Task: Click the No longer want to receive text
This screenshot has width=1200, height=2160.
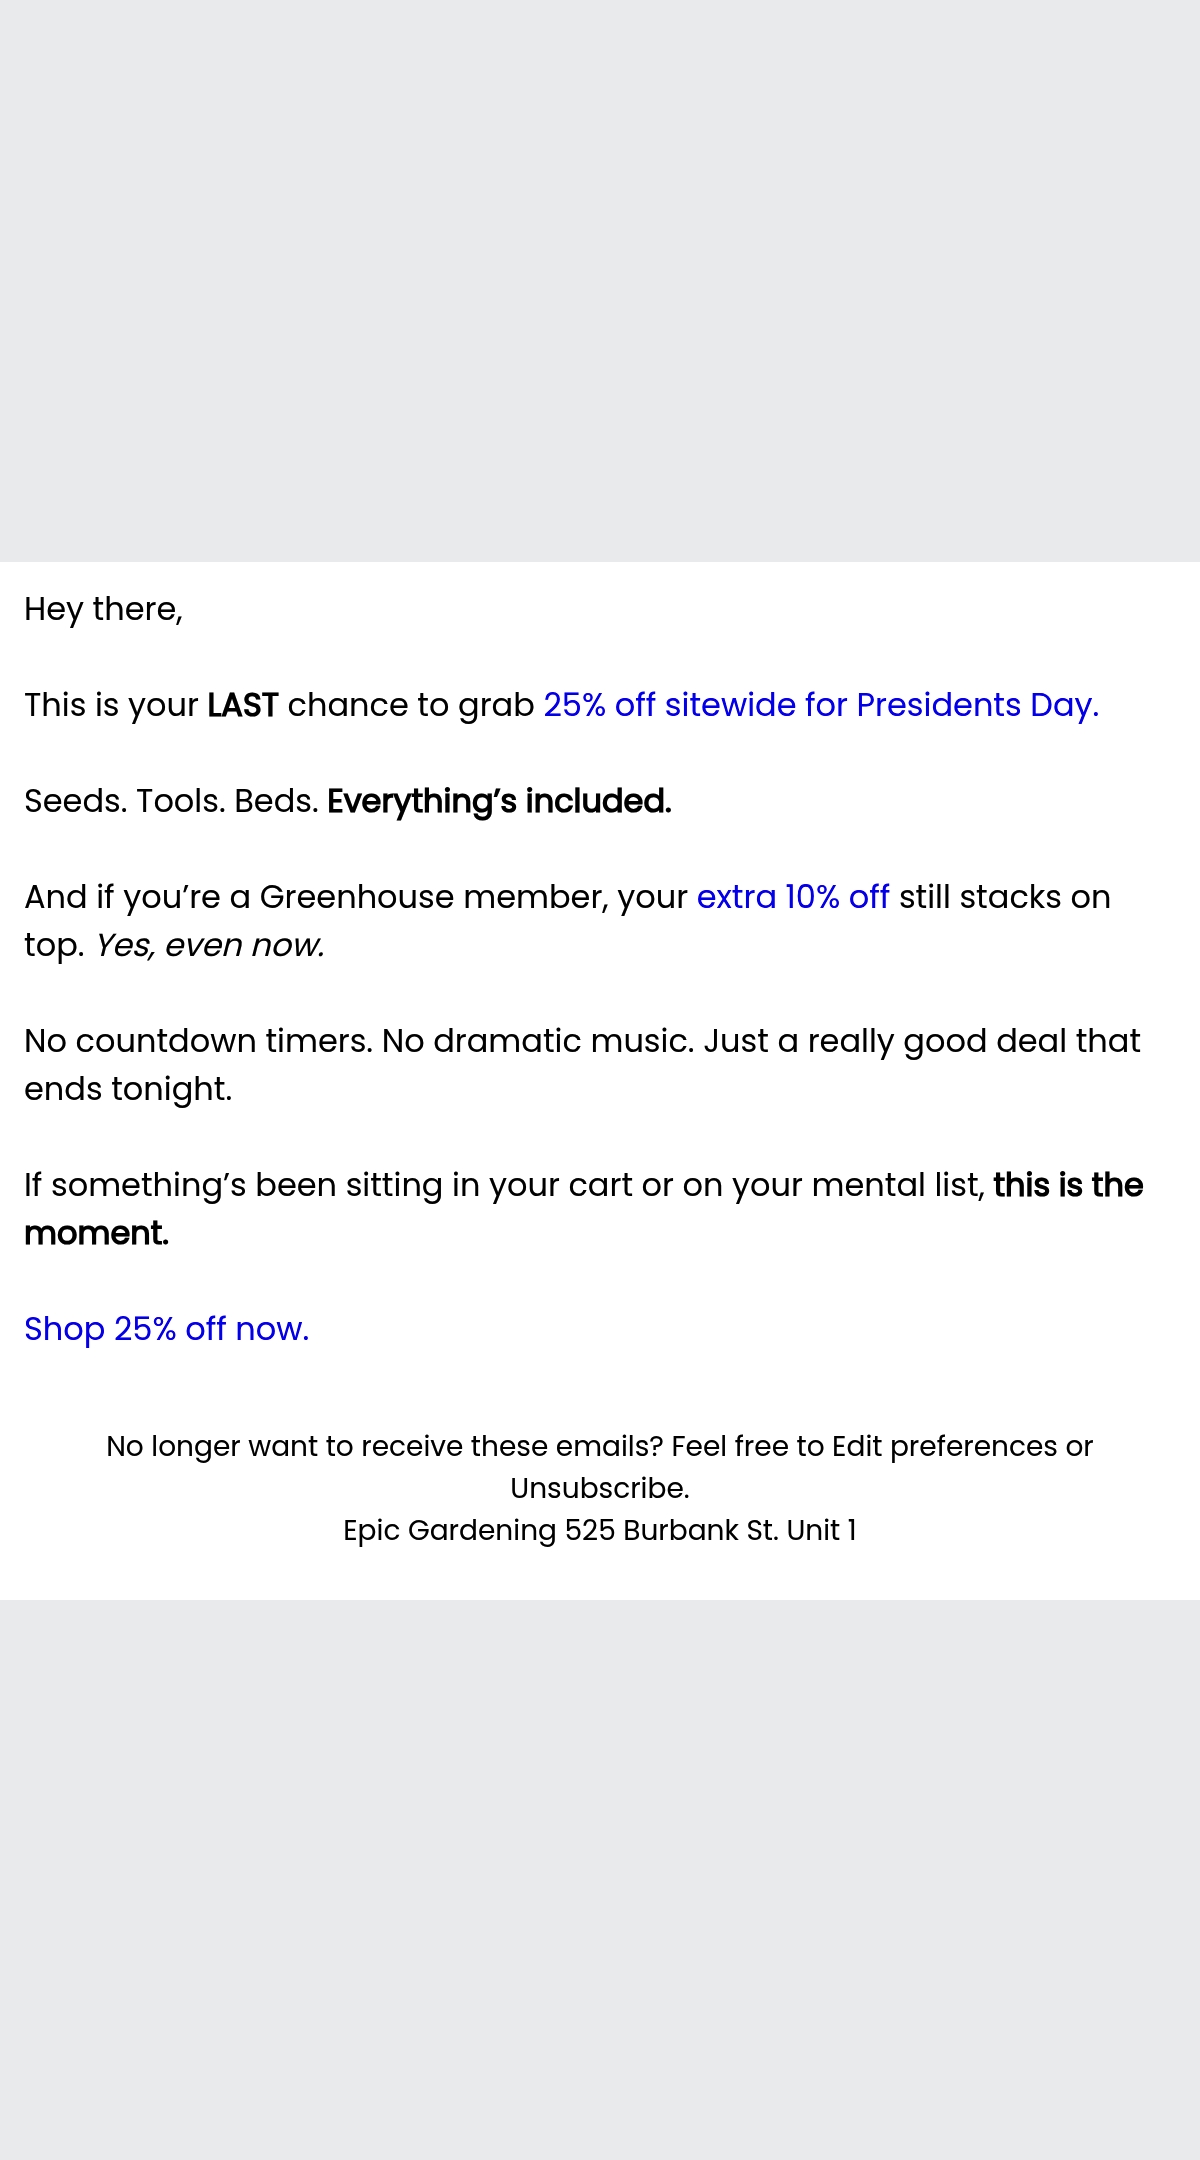Action: click(385, 1446)
